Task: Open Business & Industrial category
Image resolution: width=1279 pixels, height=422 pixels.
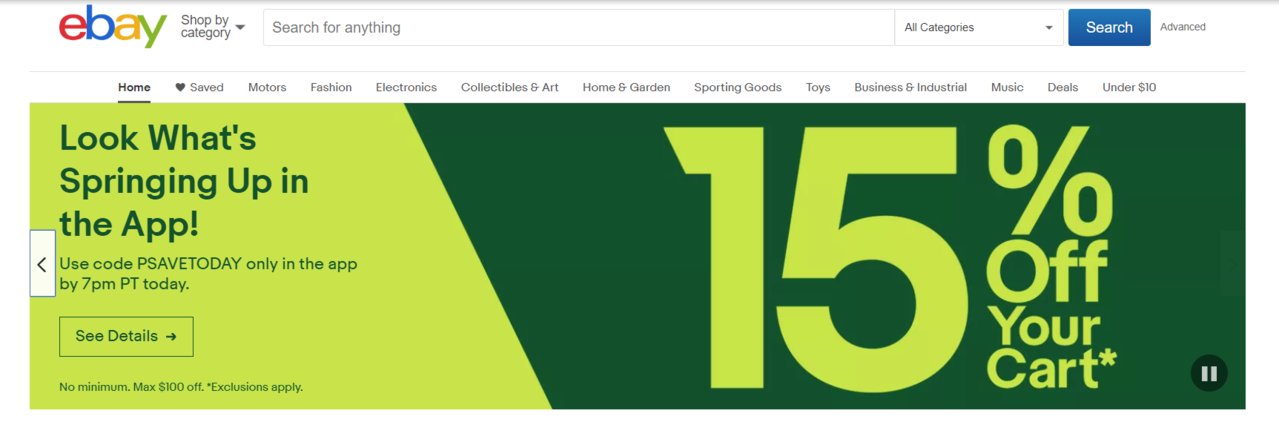Action: coord(910,87)
